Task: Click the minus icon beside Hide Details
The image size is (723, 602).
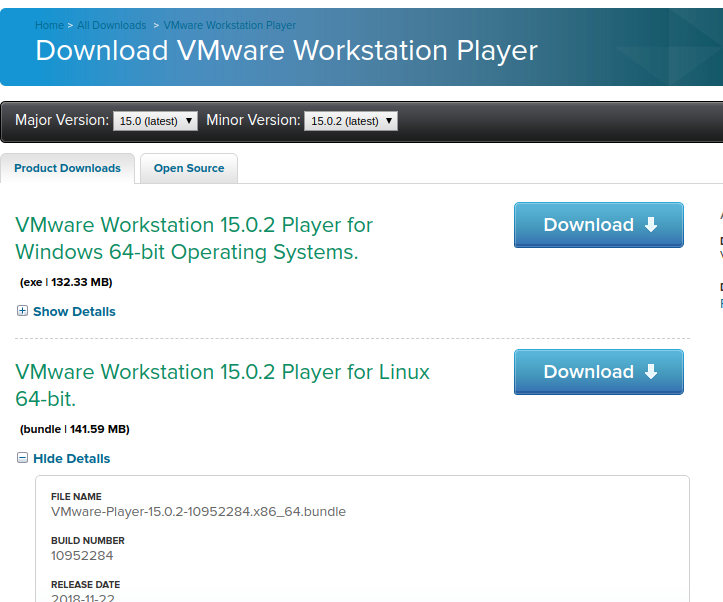Action: (x=22, y=458)
